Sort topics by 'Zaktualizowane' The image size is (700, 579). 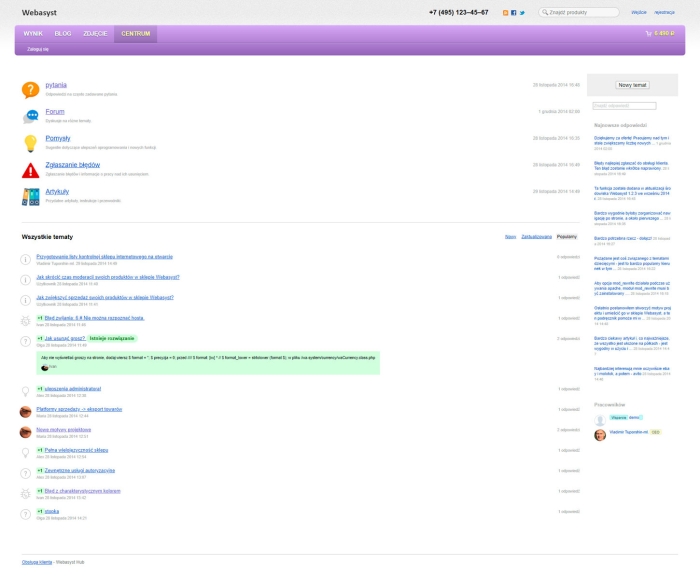(x=536, y=237)
